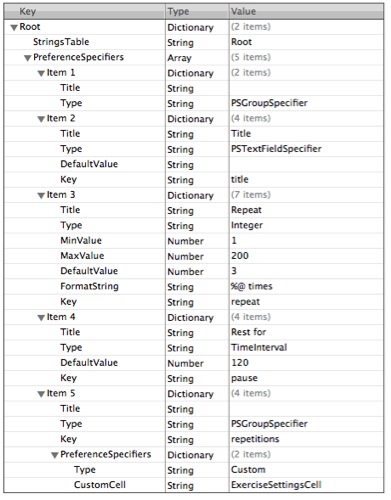The image size is (391, 500).
Task: Select the TimeInterval value cell
Action: [x=306, y=347]
